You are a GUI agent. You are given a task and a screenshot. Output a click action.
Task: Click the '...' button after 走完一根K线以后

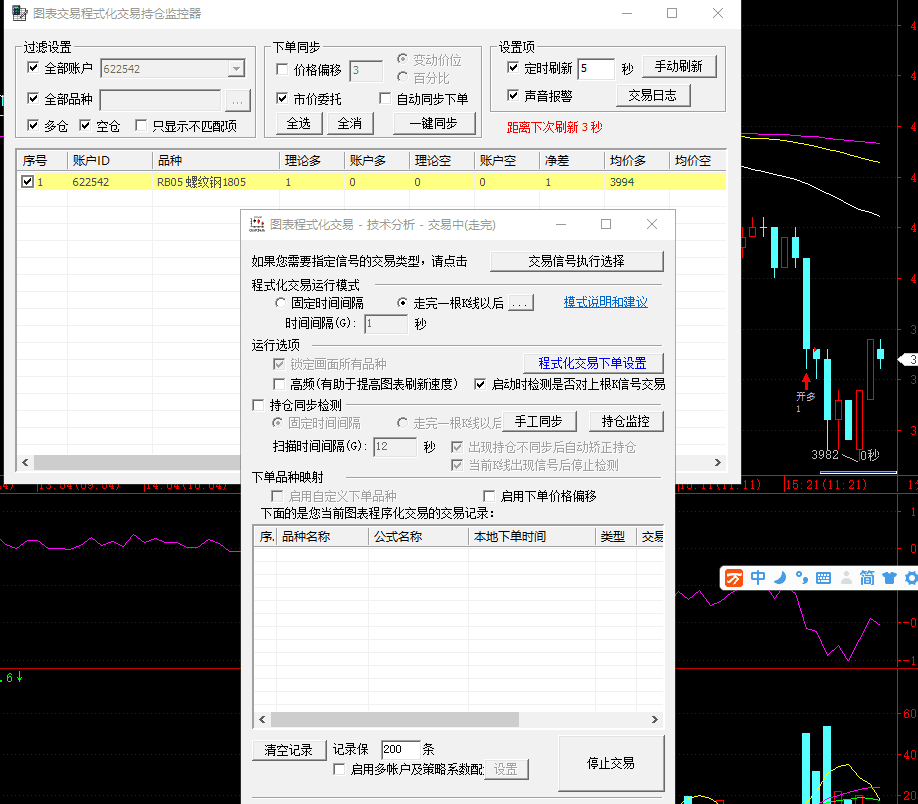(x=522, y=303)
